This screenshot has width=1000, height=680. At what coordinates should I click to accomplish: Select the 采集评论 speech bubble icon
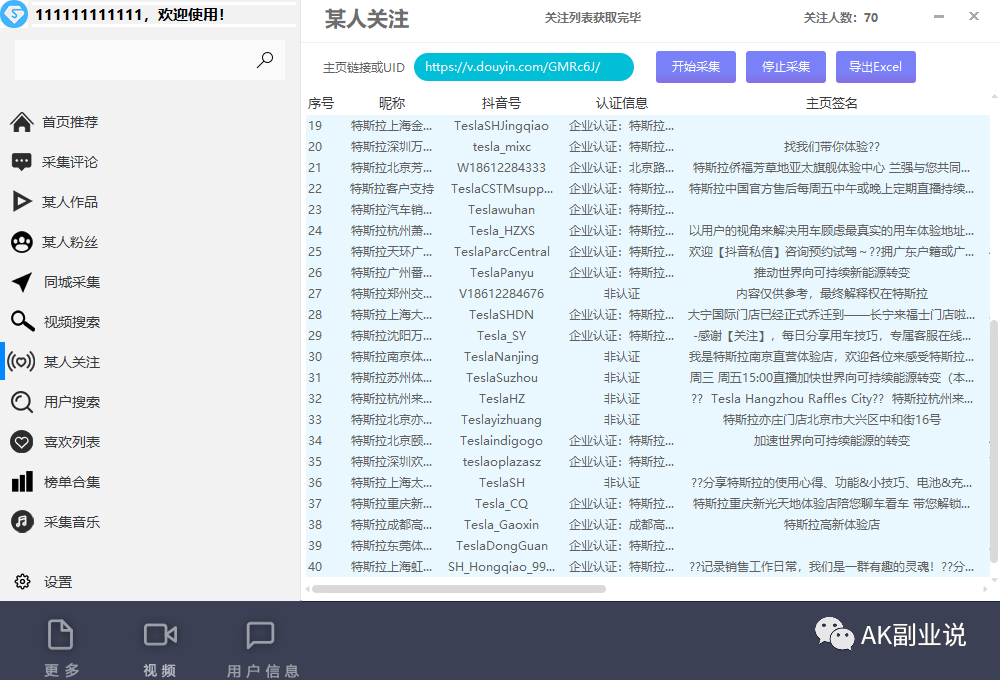tap(22, 162)
